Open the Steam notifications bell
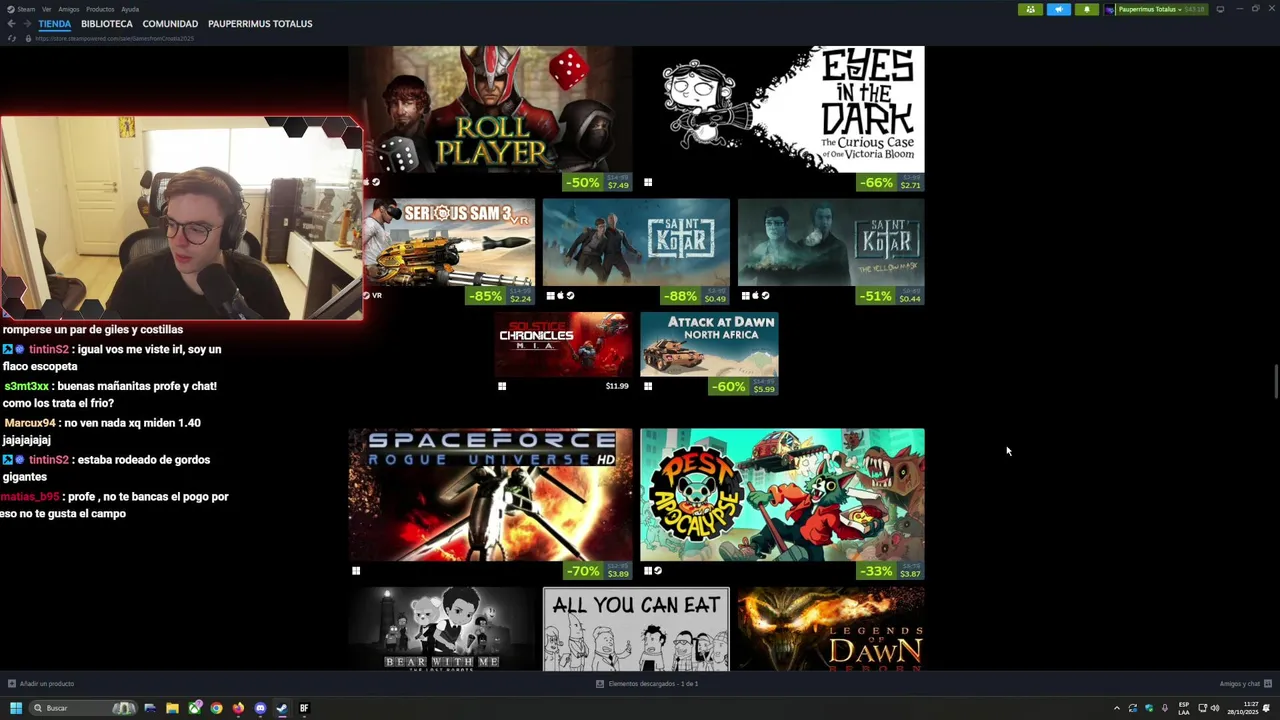 click(x=1086, y=9)
